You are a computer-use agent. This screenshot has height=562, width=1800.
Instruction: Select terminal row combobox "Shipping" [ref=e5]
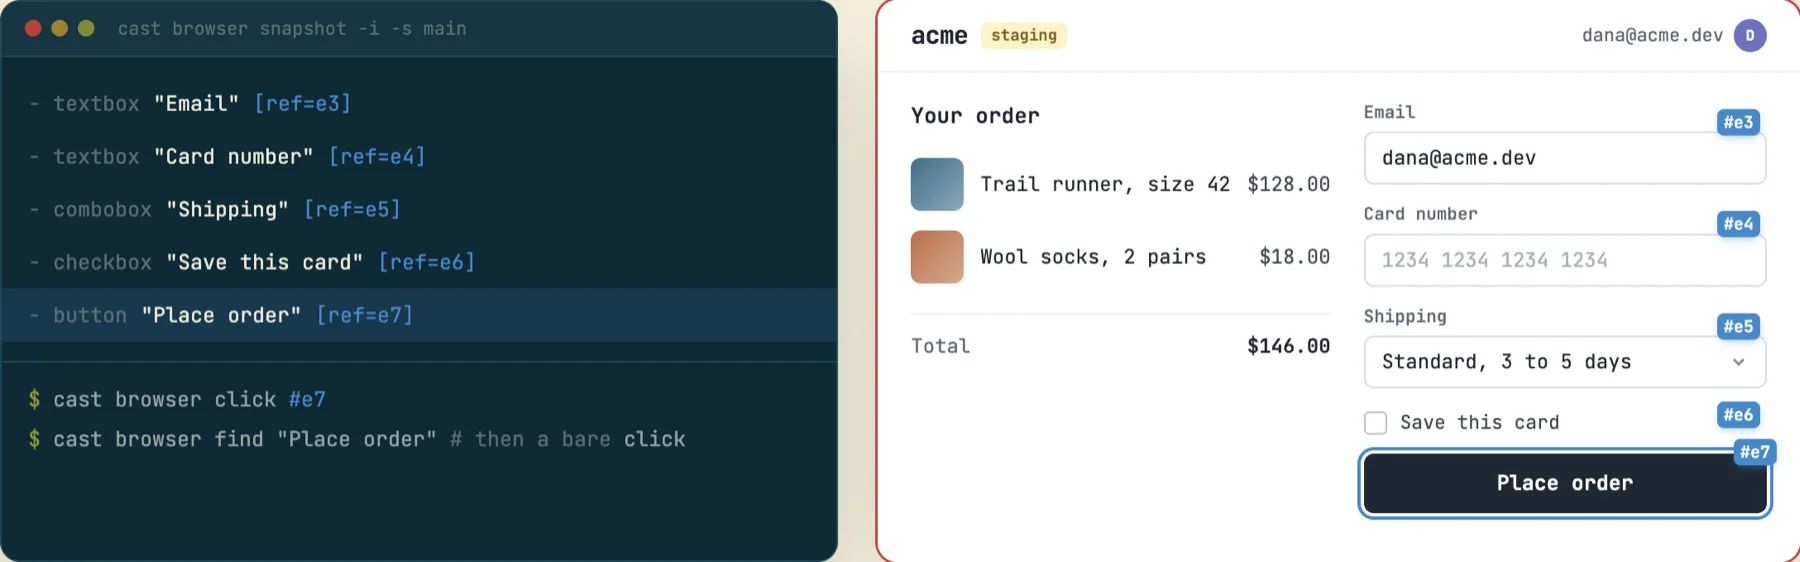coord(419,209)
